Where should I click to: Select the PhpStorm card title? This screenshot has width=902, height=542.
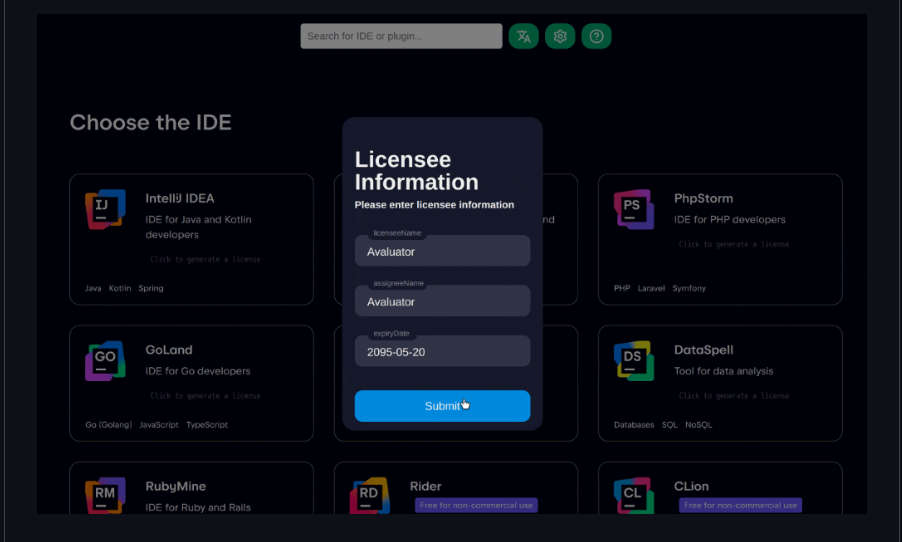point(704,199)
